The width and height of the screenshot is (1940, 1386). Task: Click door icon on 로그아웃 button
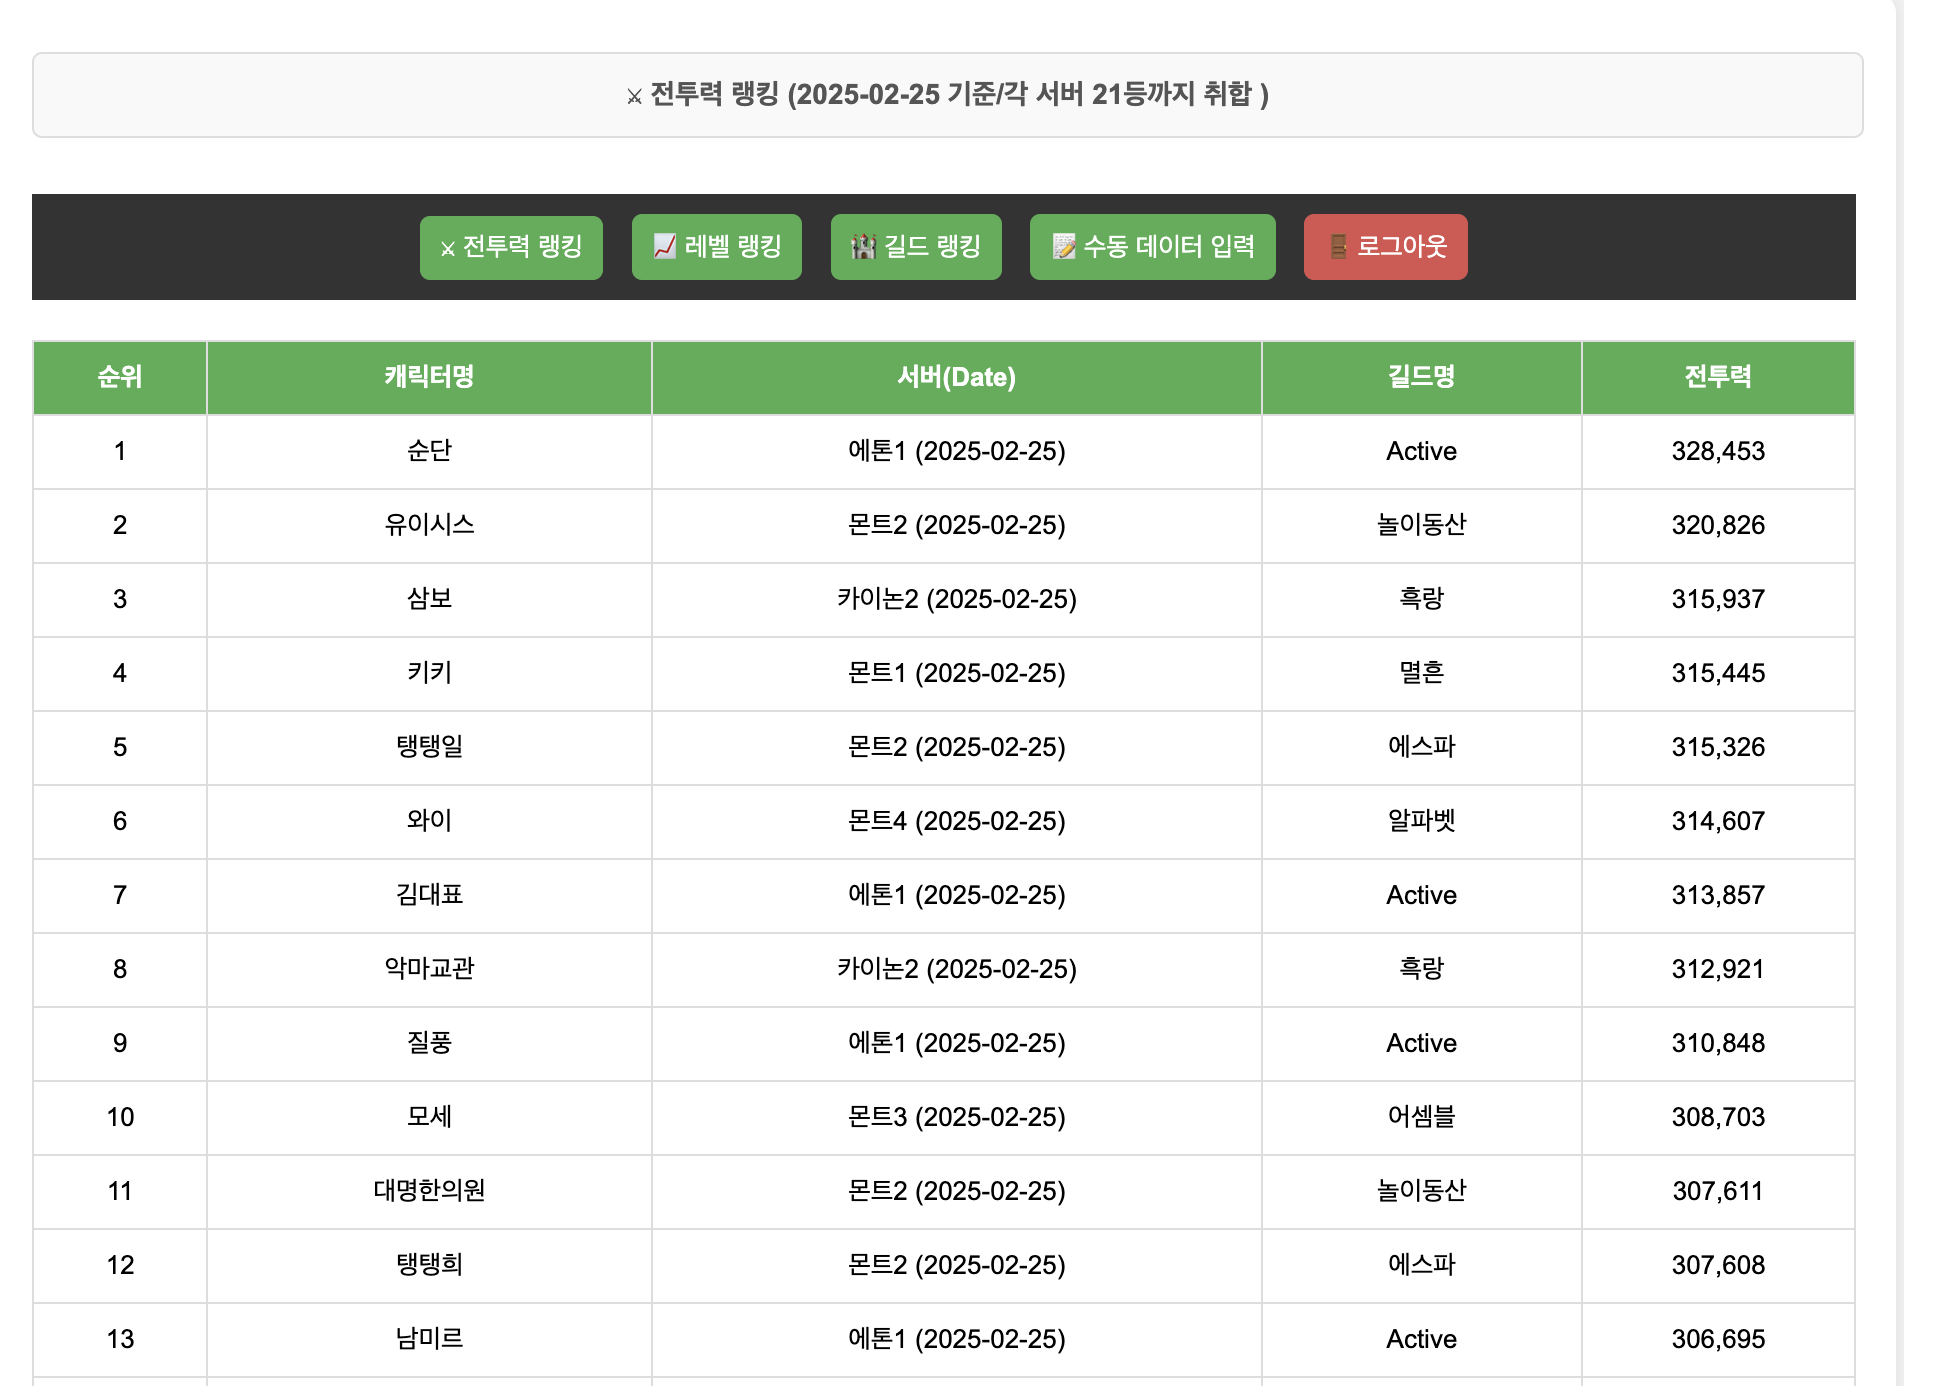(1338, 246)
